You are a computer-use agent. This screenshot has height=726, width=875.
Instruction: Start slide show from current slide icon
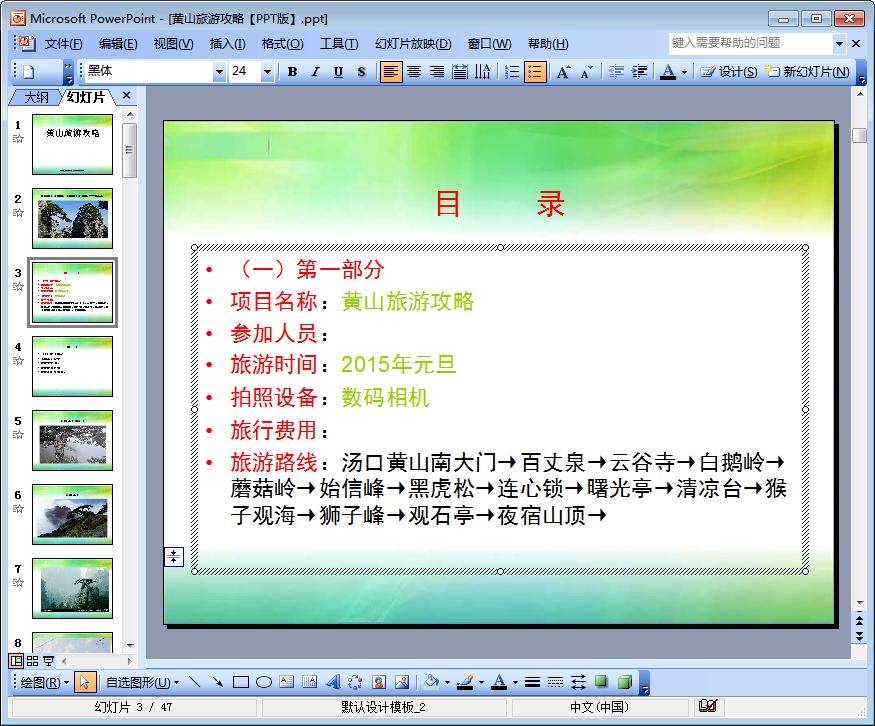pyautogui.click(x=49, y=661)
